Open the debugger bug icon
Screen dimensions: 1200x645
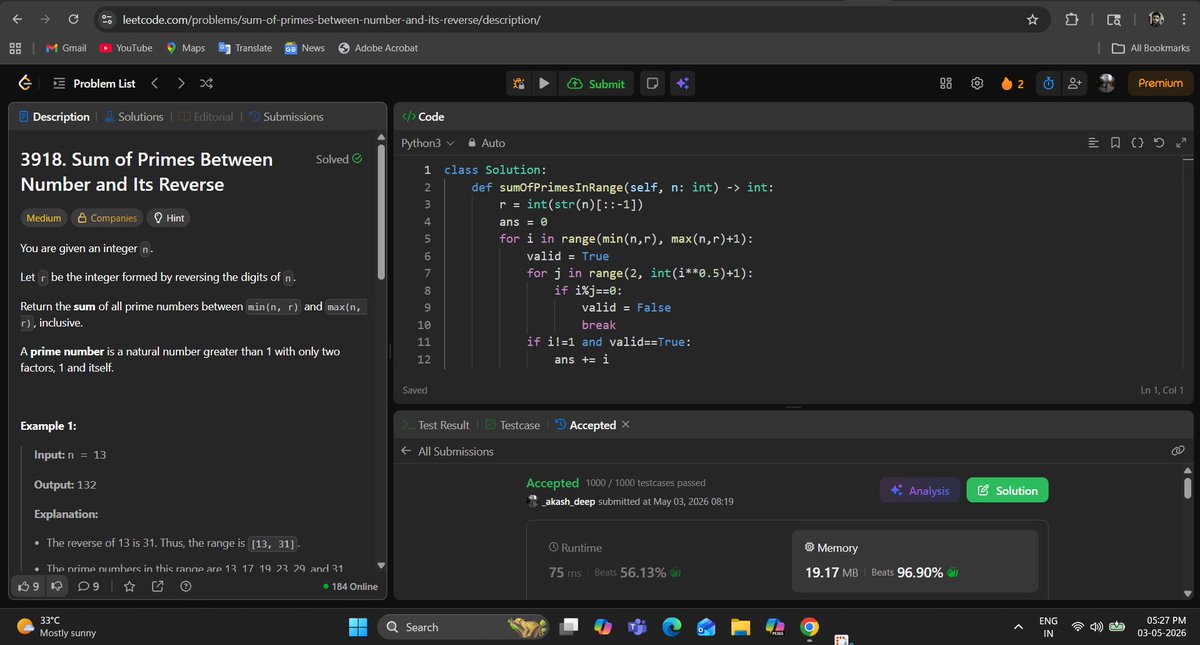[520, 84]
